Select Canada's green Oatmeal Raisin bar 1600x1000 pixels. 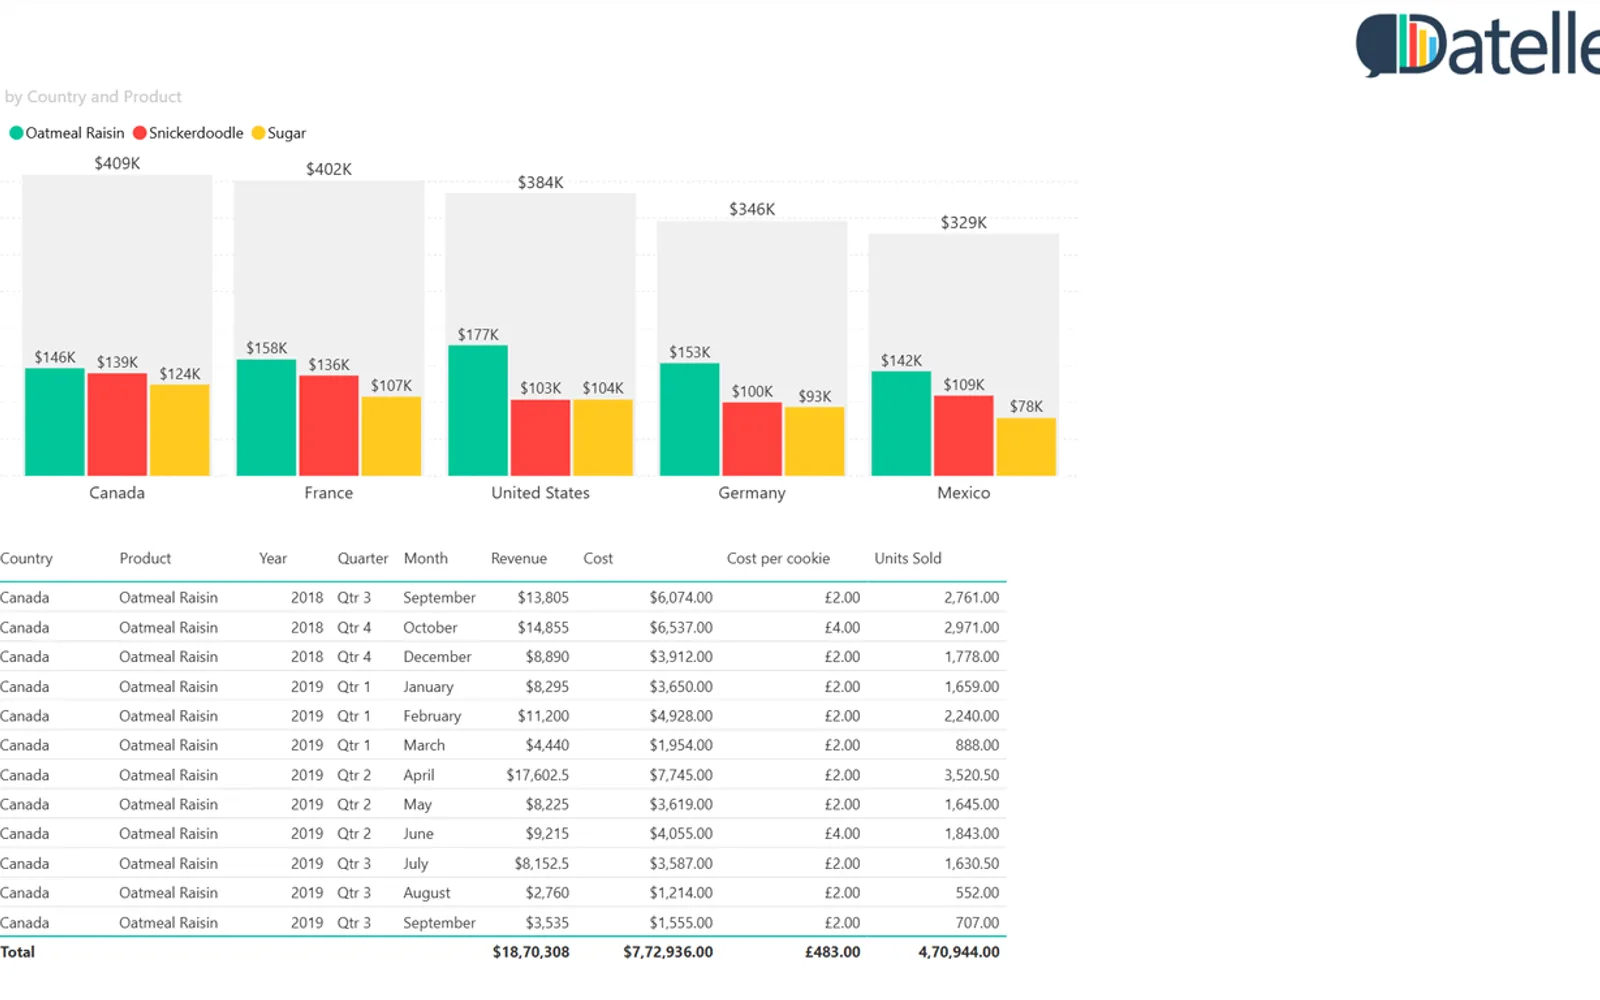pos(55,422)
